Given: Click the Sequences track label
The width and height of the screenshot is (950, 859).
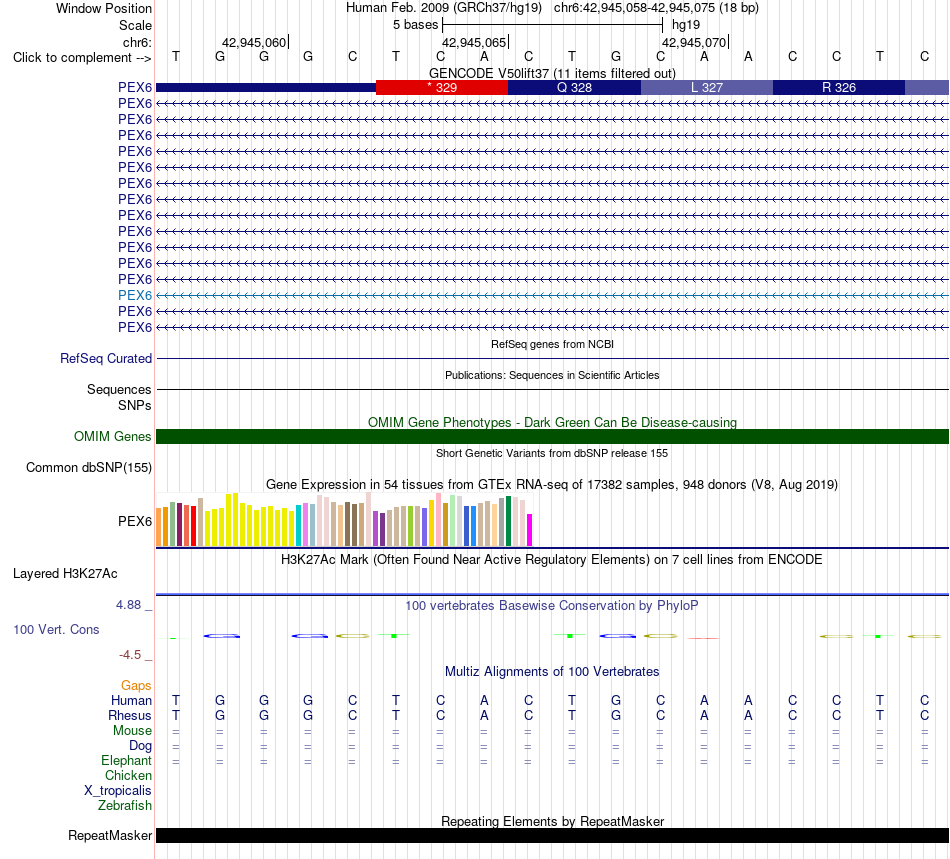Looking at the screenshot, I should coord(119,390).
